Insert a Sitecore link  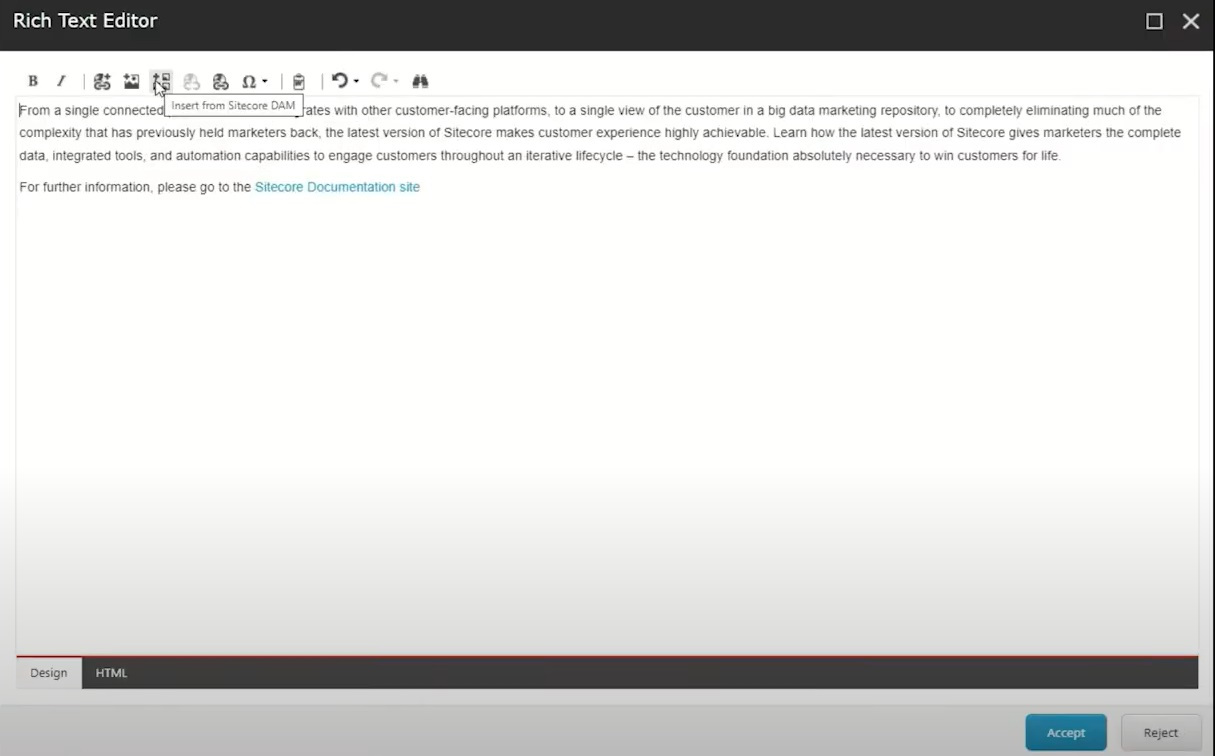[102, 81]
